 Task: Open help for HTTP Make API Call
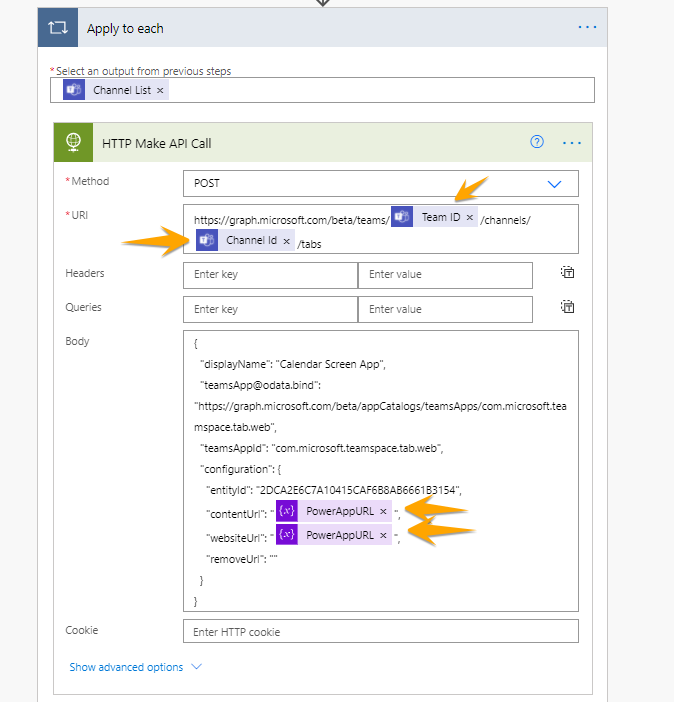[537, 142]
